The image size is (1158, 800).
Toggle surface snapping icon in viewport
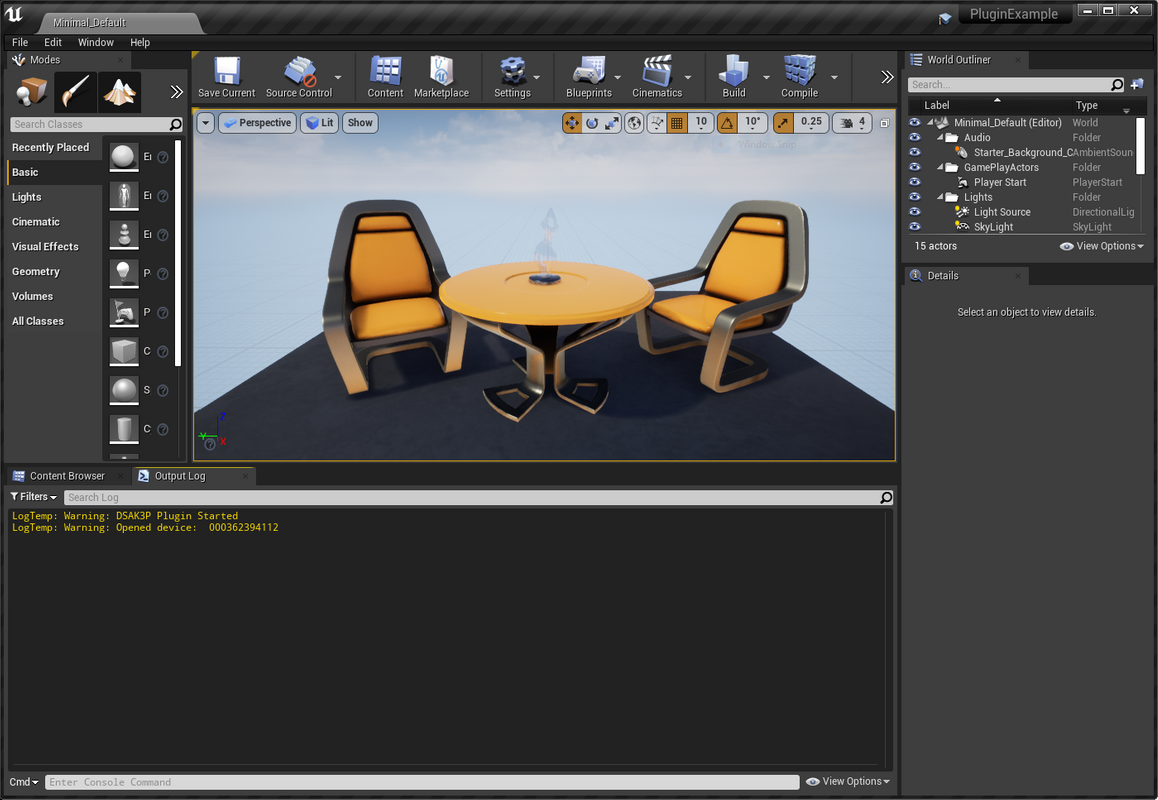click(657, 123)
